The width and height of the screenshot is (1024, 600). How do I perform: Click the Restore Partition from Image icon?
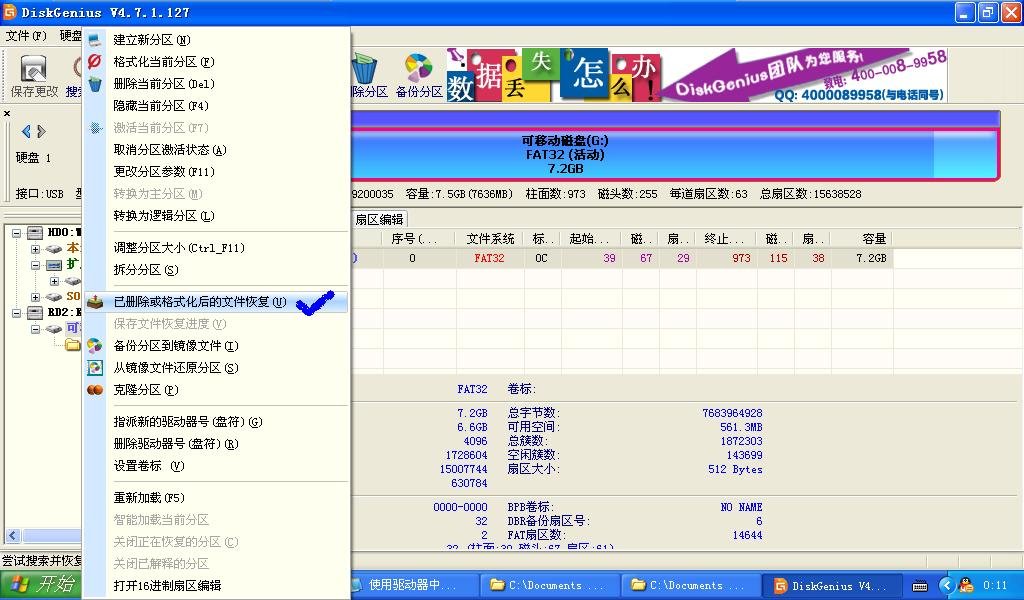[x=95, y=367]
